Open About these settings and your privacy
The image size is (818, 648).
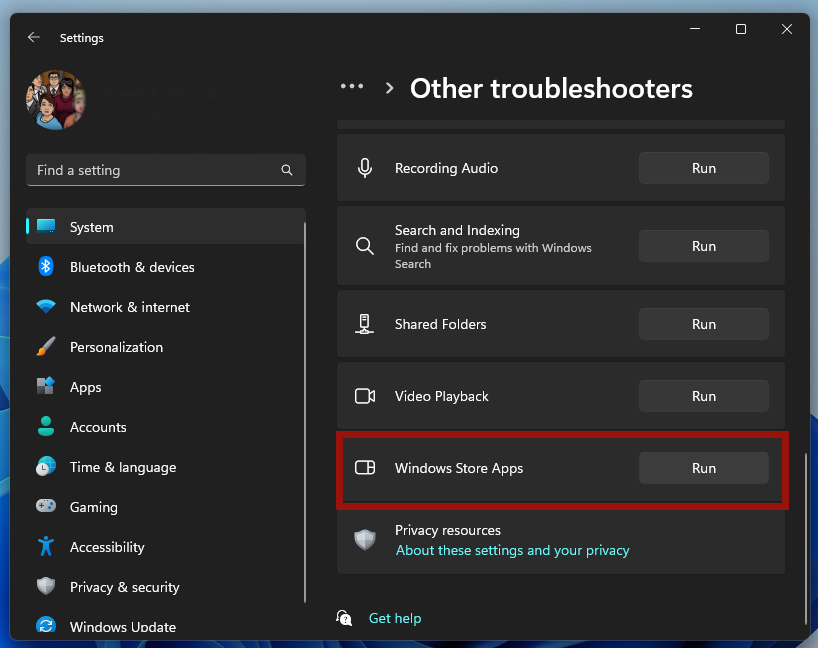pyautogui.click(x=512, y=550)
